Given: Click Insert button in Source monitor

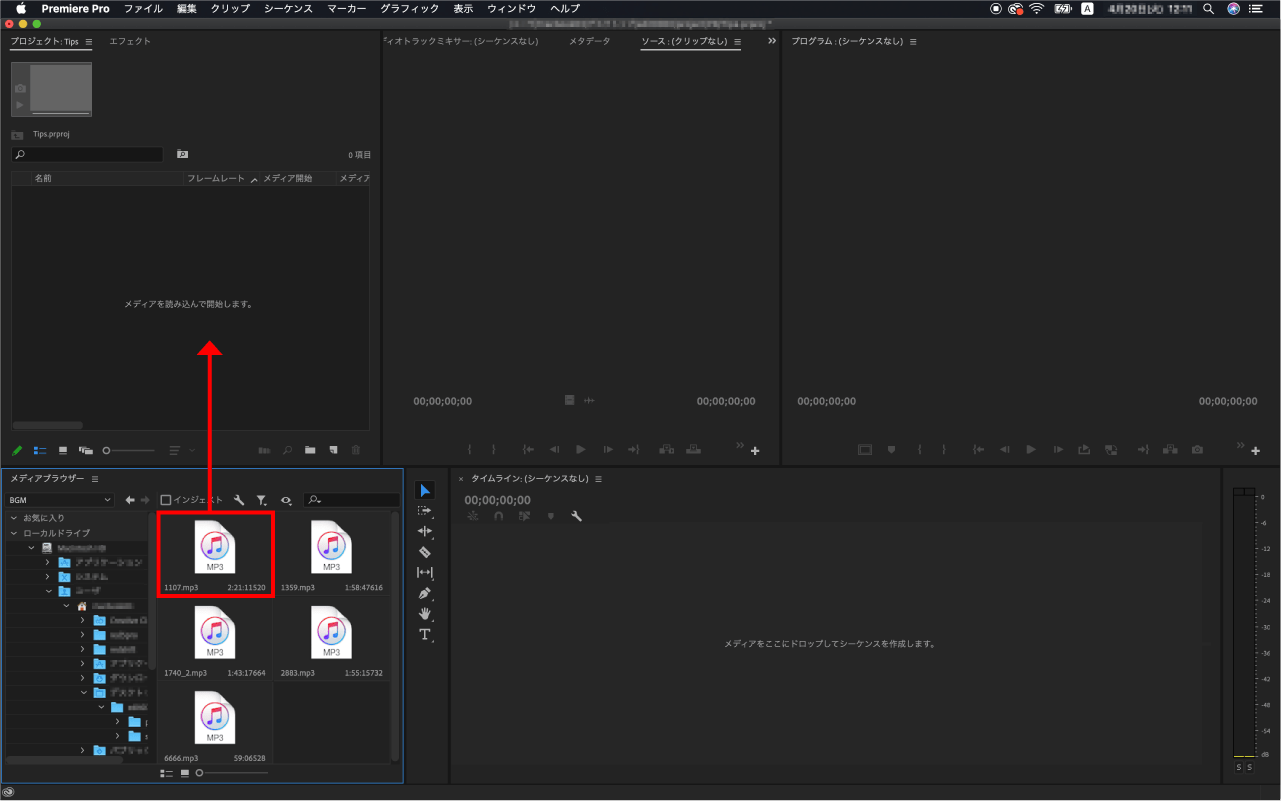Looking at the screenshot, I should [x=666, y=450].
